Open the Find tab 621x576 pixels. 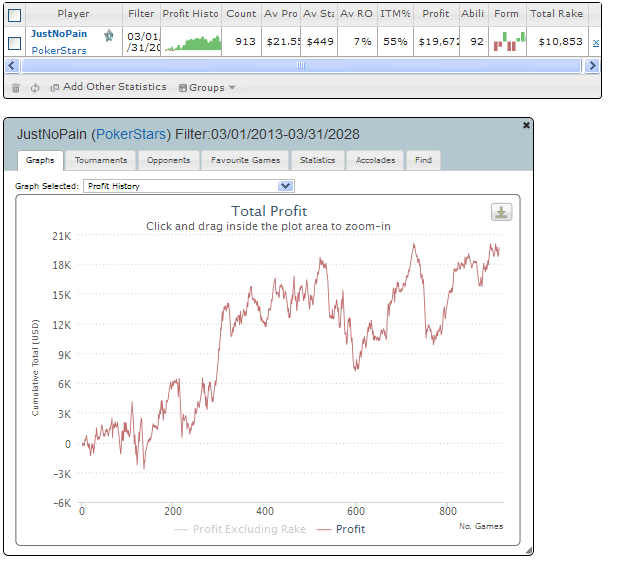pos(423,160)
